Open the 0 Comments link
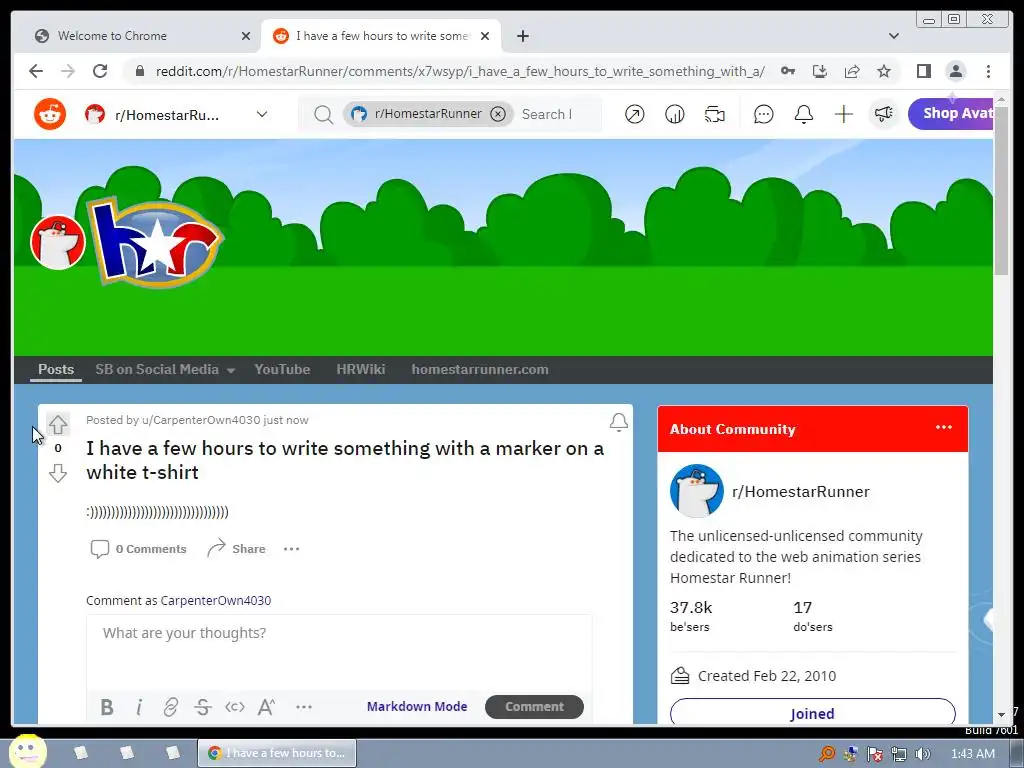 click(138, 549)
